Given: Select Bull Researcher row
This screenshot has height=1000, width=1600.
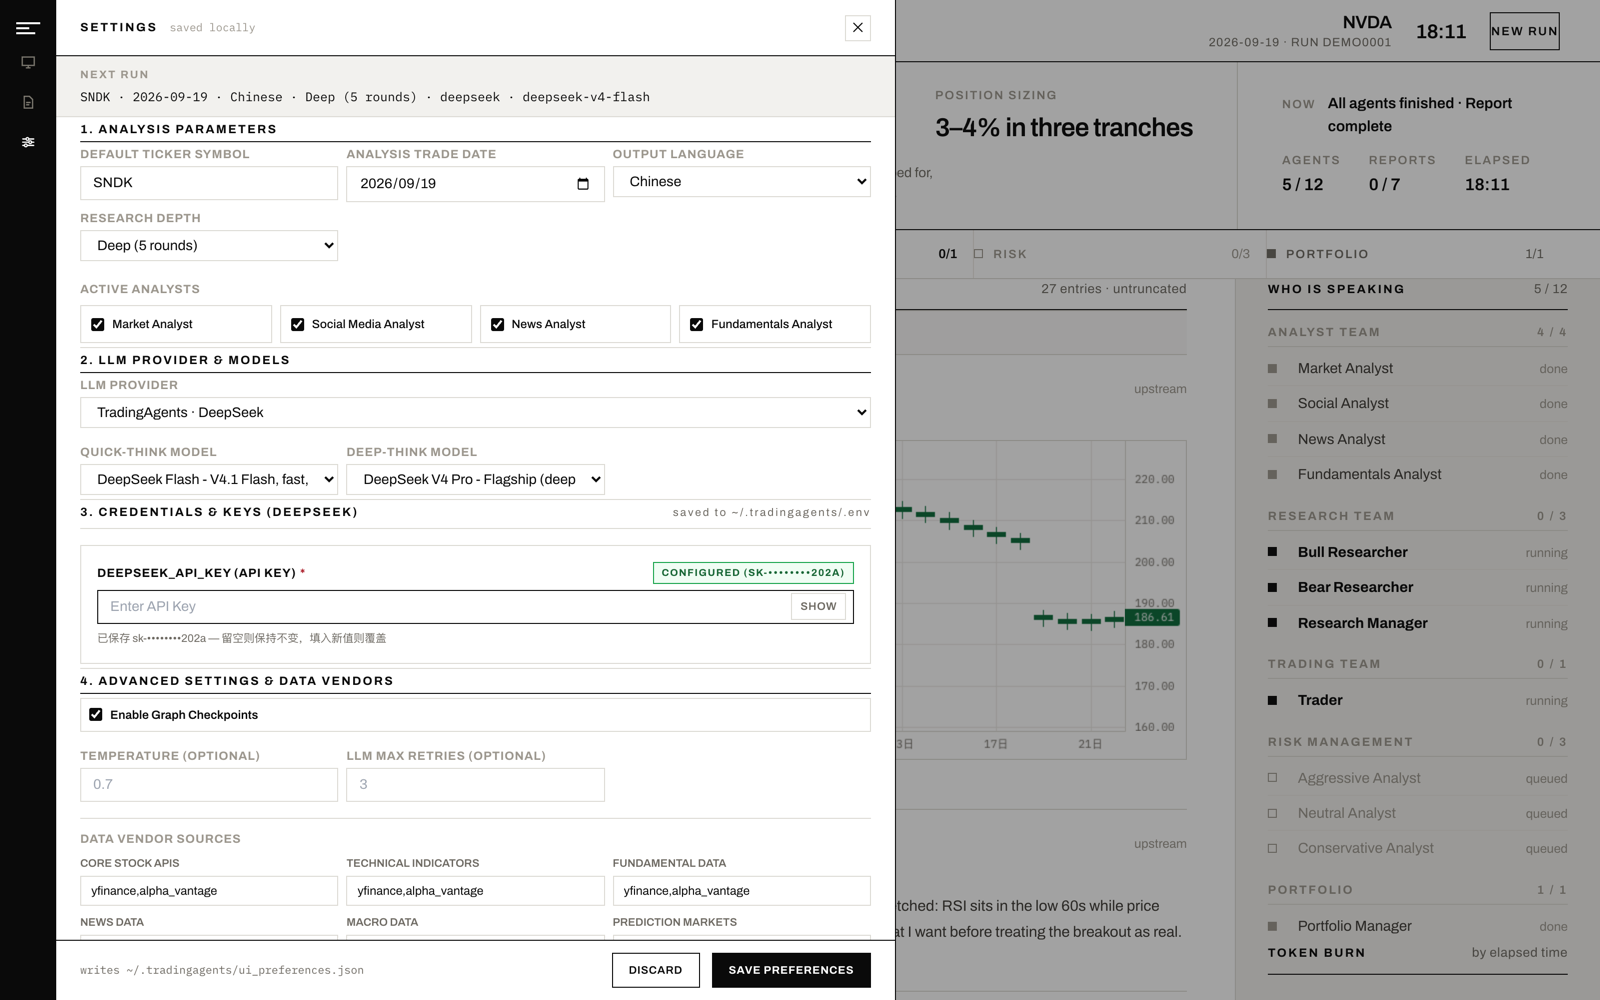Looking at the screenshot, I should pos(1417,553).
